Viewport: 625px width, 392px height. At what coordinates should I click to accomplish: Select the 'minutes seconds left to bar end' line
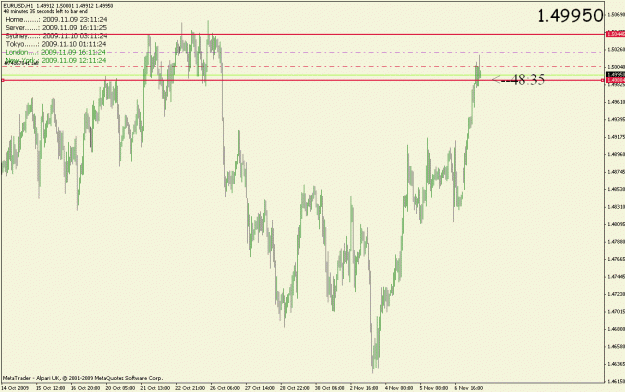(45, 12)
